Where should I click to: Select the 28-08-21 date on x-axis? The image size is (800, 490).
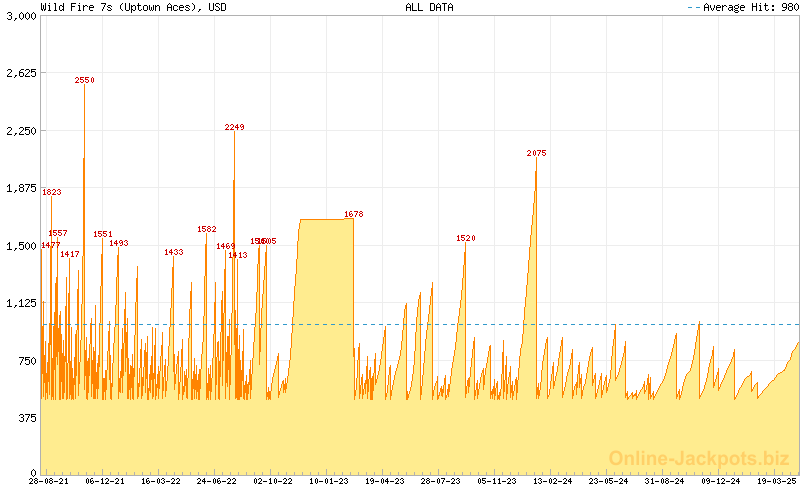click(x=48, y=481)
